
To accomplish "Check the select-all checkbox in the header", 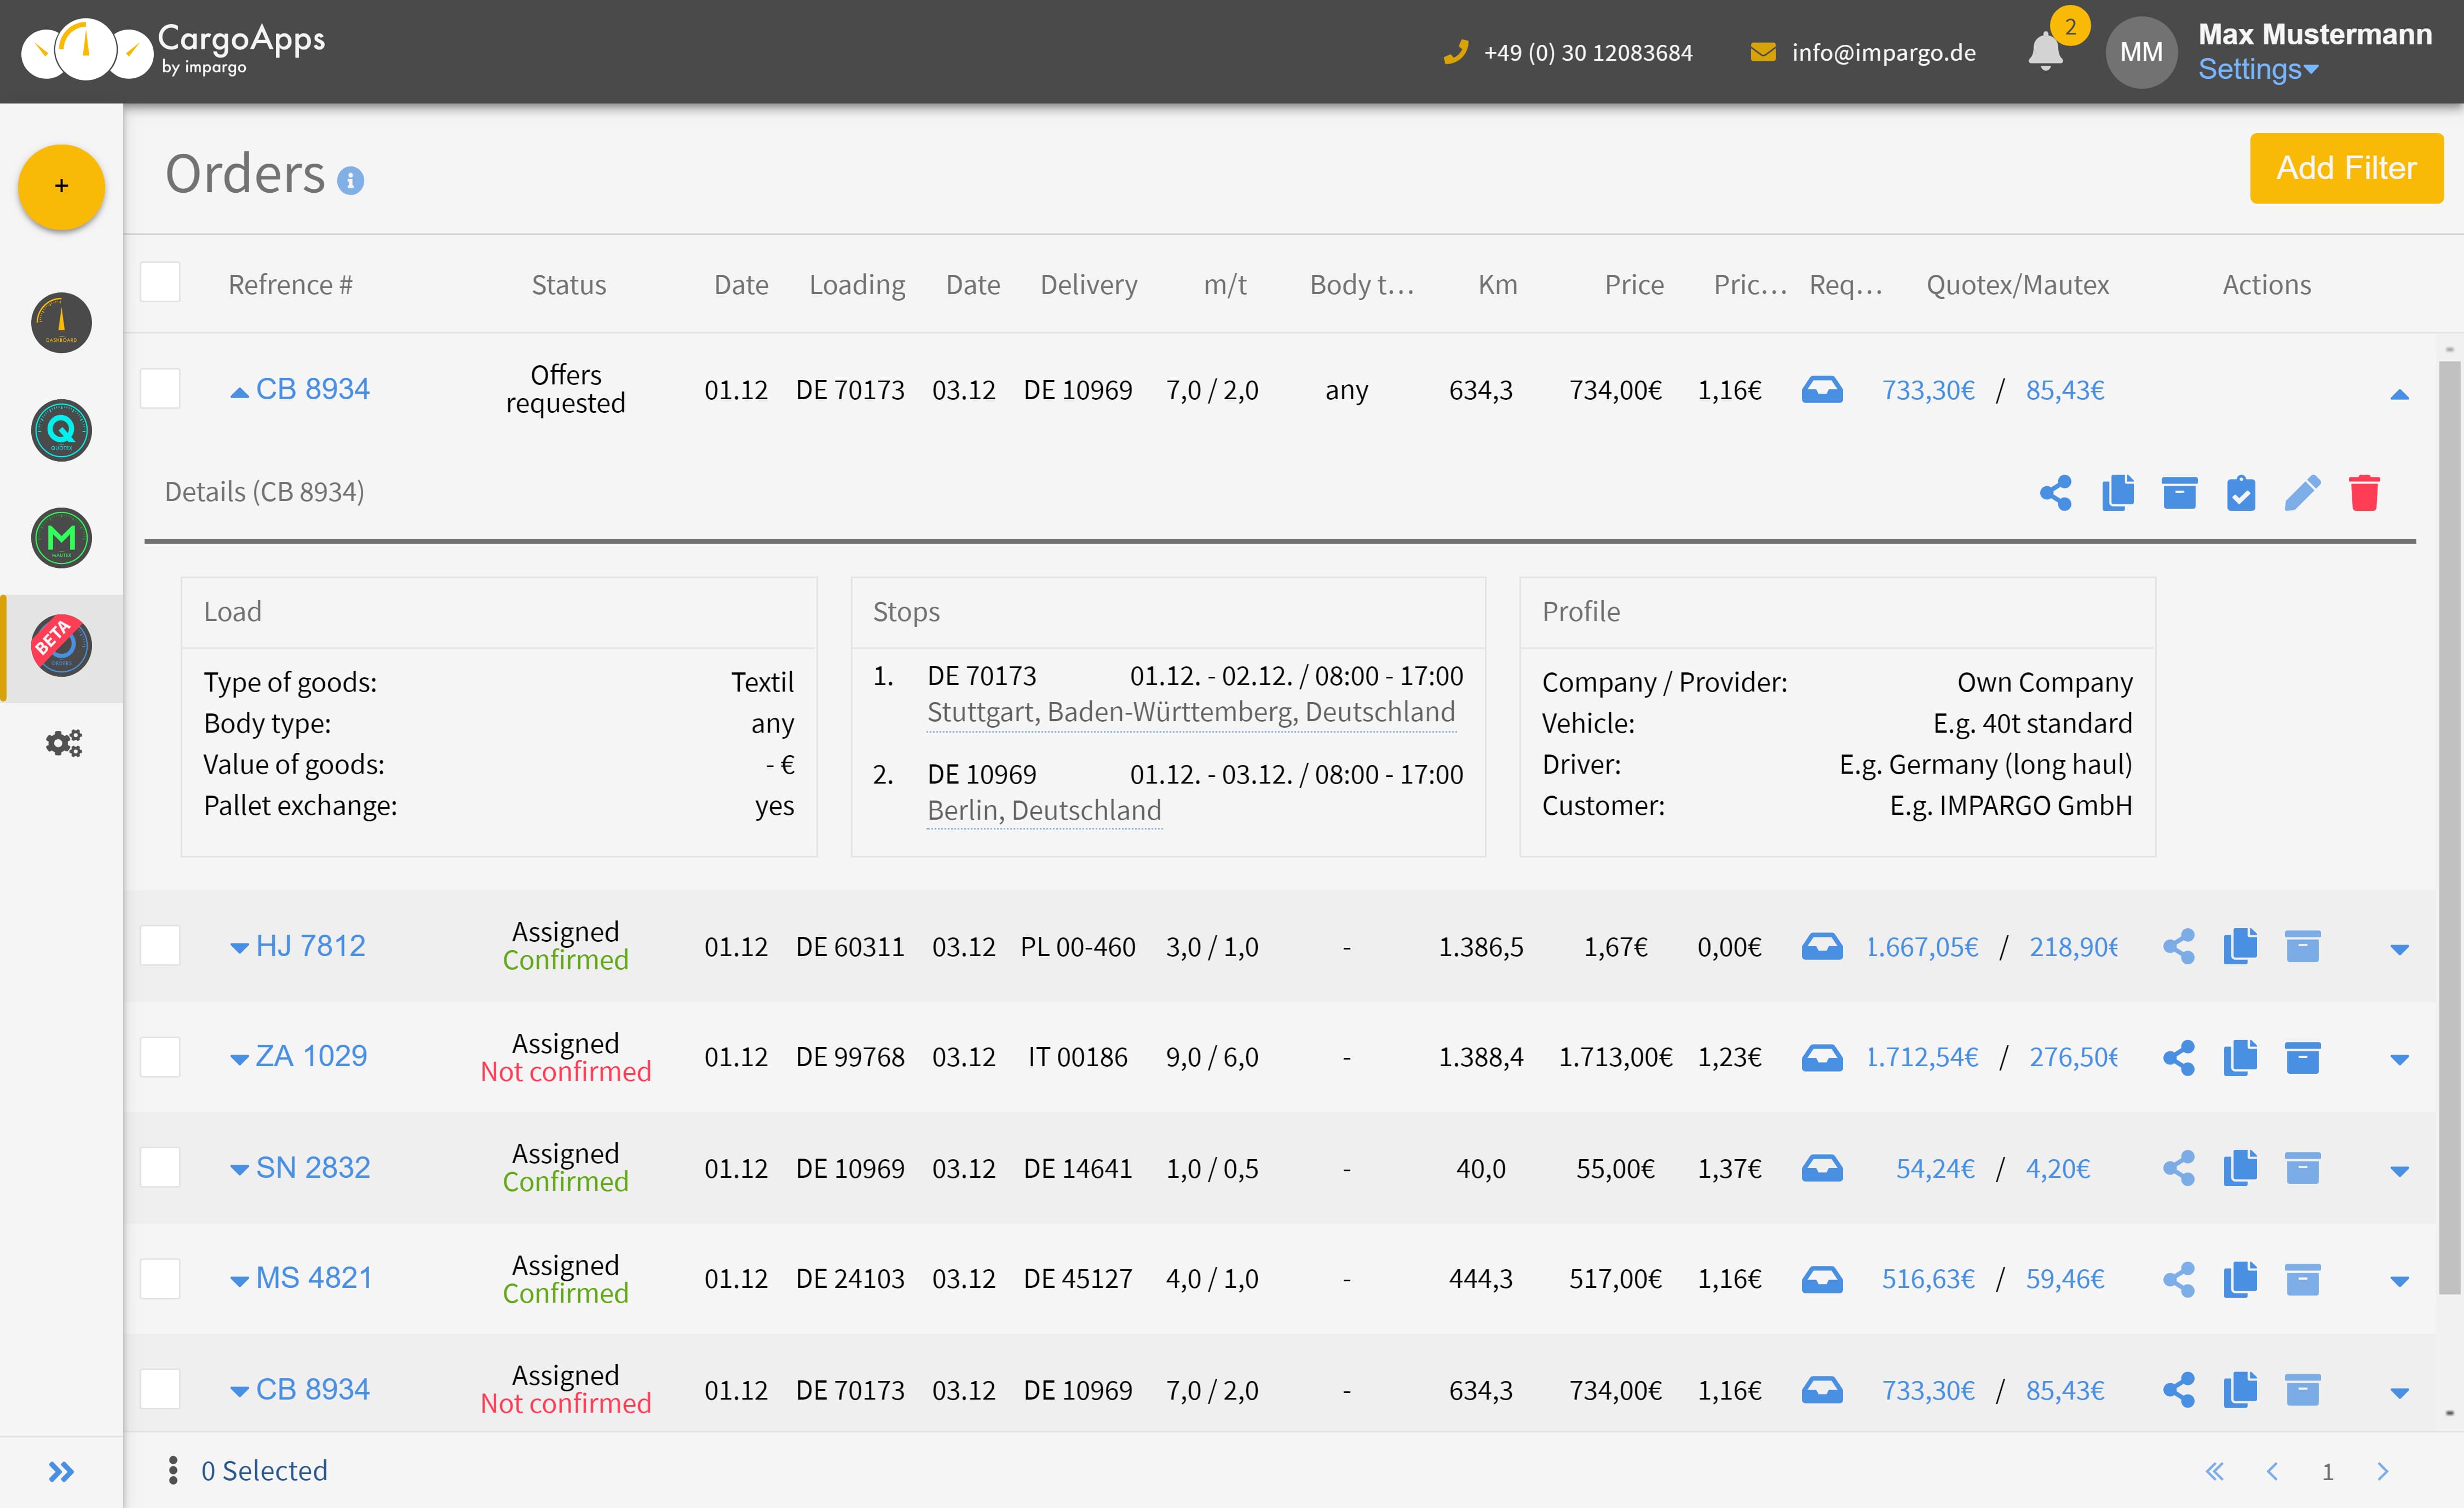I will click(x=160, y=281).
